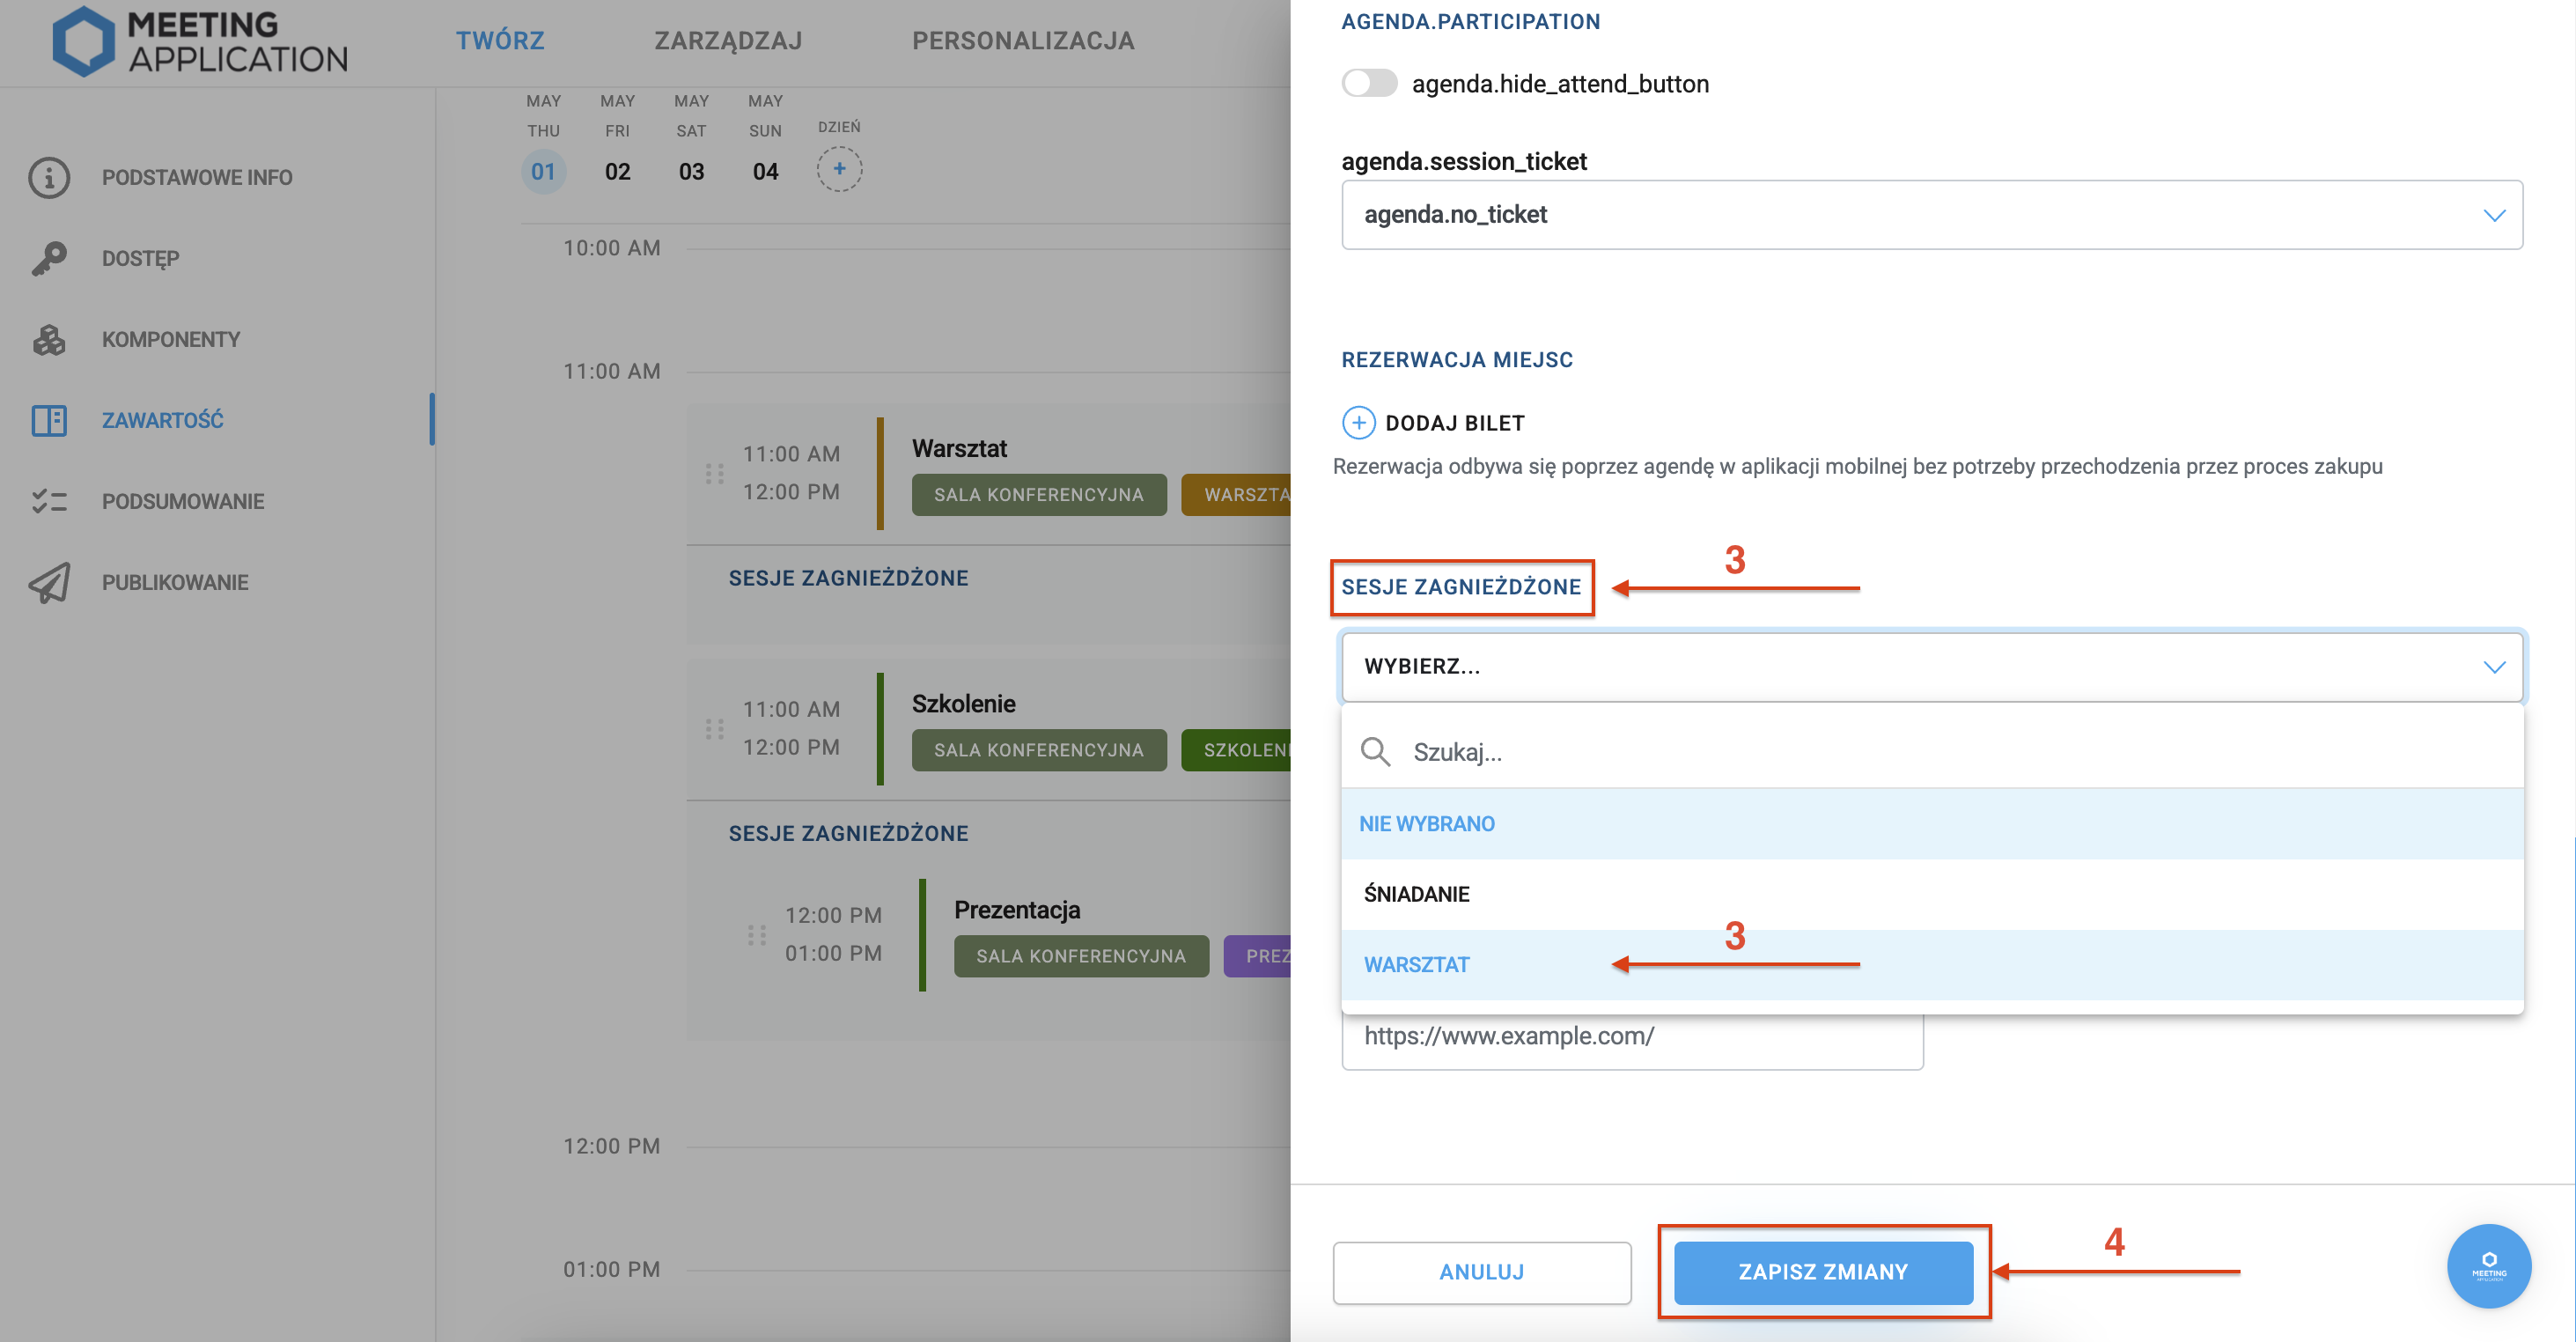Click the https://www.example.com/ URL field
Screen dimensions: 2576x1342
tap(1632, 1038)
